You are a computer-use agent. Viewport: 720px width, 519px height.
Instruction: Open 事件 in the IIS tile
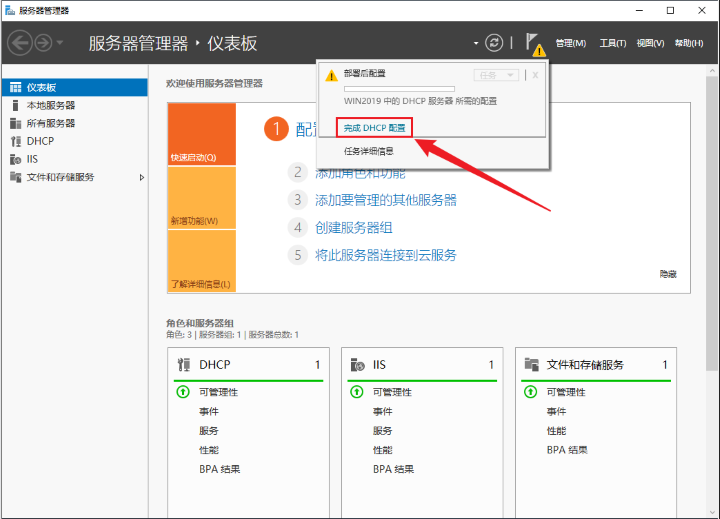click(x=382, y=412)
